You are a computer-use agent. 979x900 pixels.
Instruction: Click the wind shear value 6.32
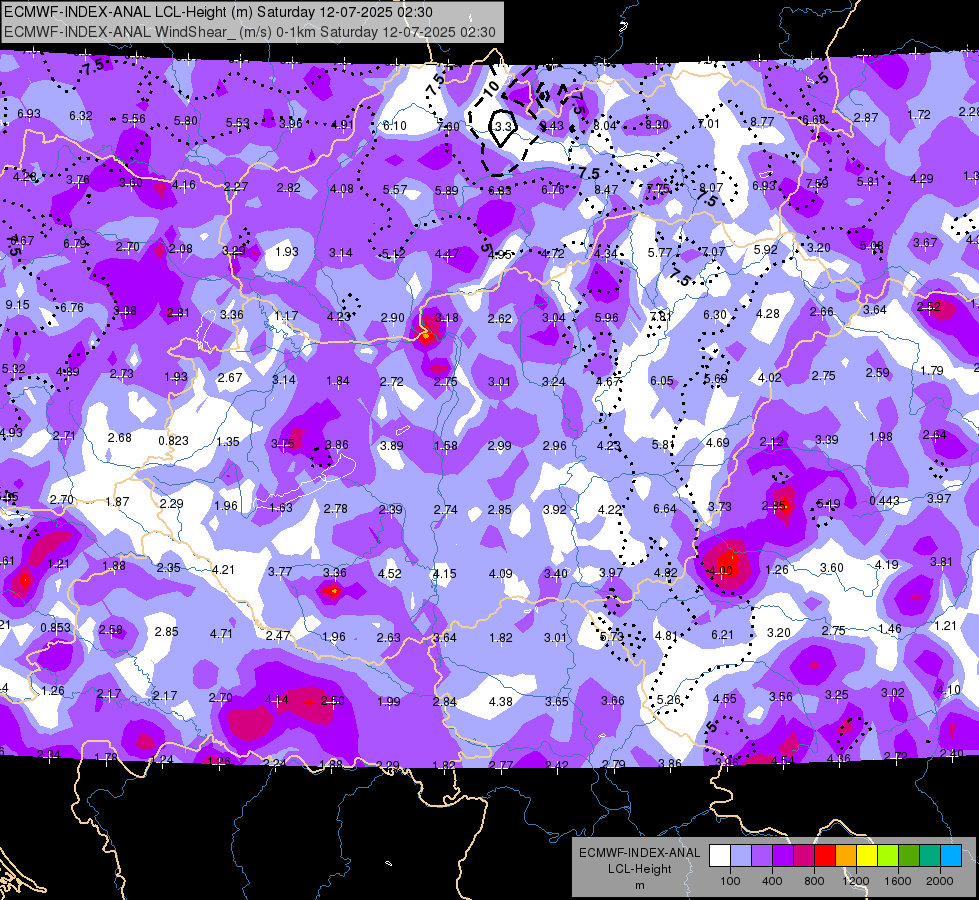pyautogui.click(x=81, y=116)
